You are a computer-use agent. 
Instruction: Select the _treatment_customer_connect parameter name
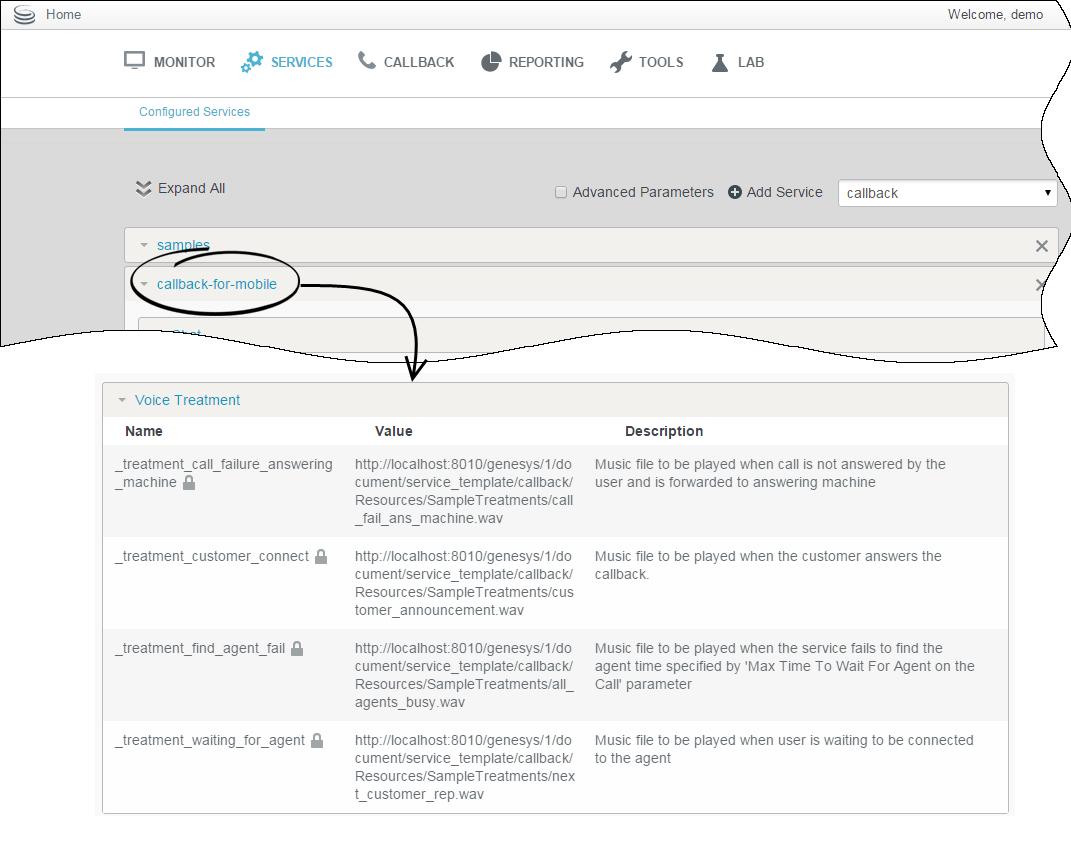[212, 557]
